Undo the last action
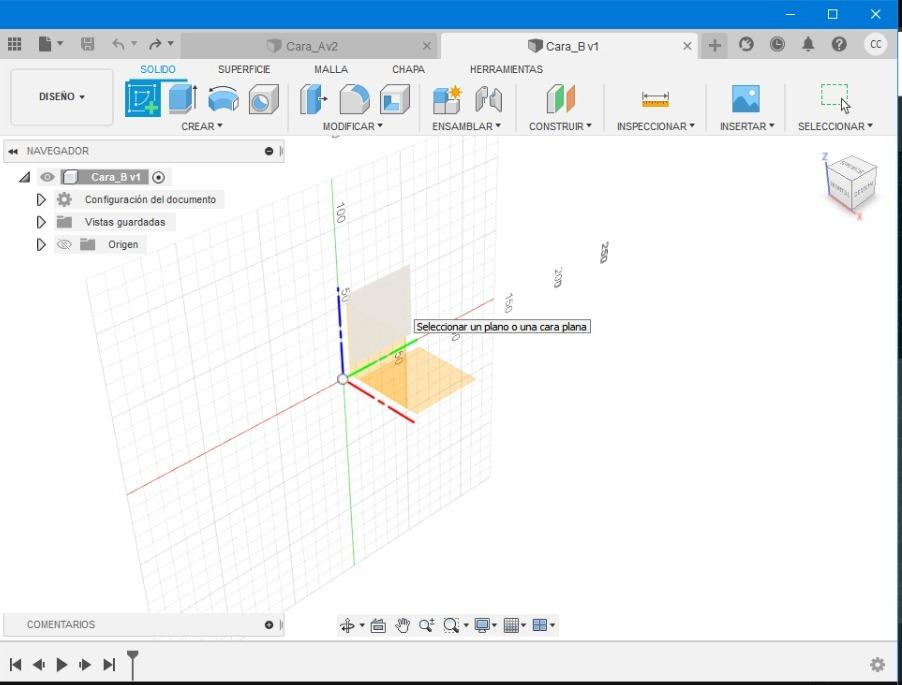 point(119,44)
